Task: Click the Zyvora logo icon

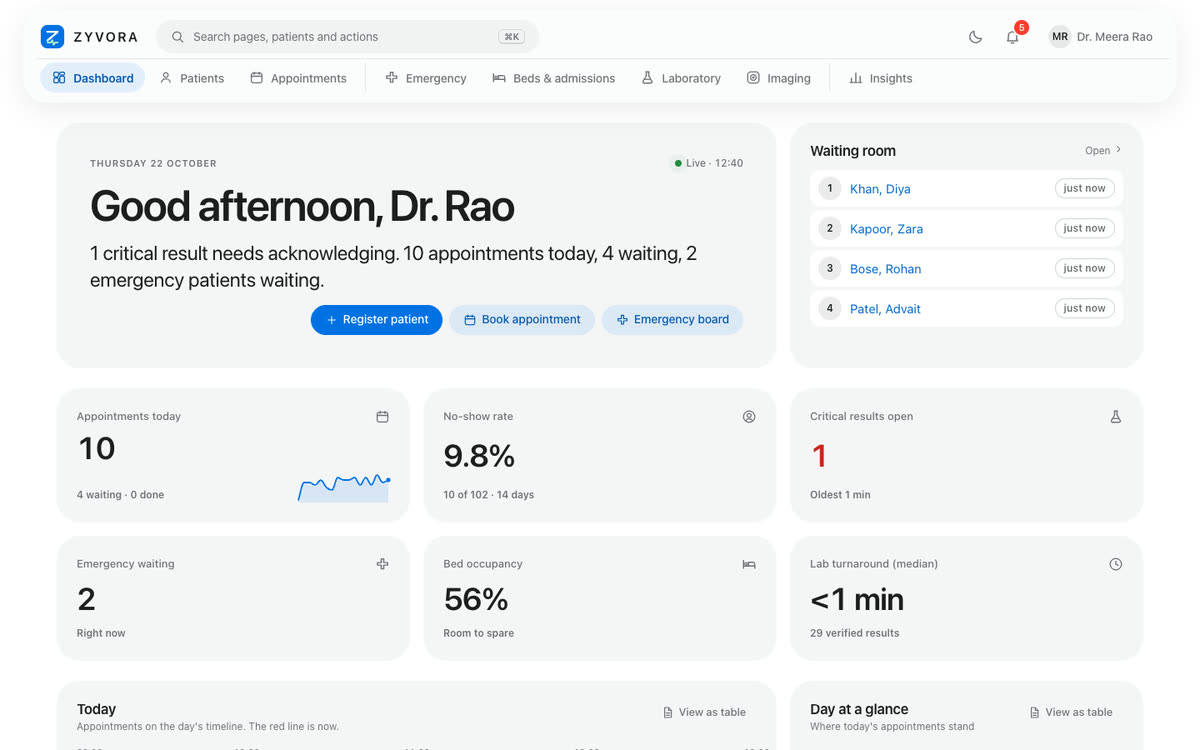Action: (52, 37)
